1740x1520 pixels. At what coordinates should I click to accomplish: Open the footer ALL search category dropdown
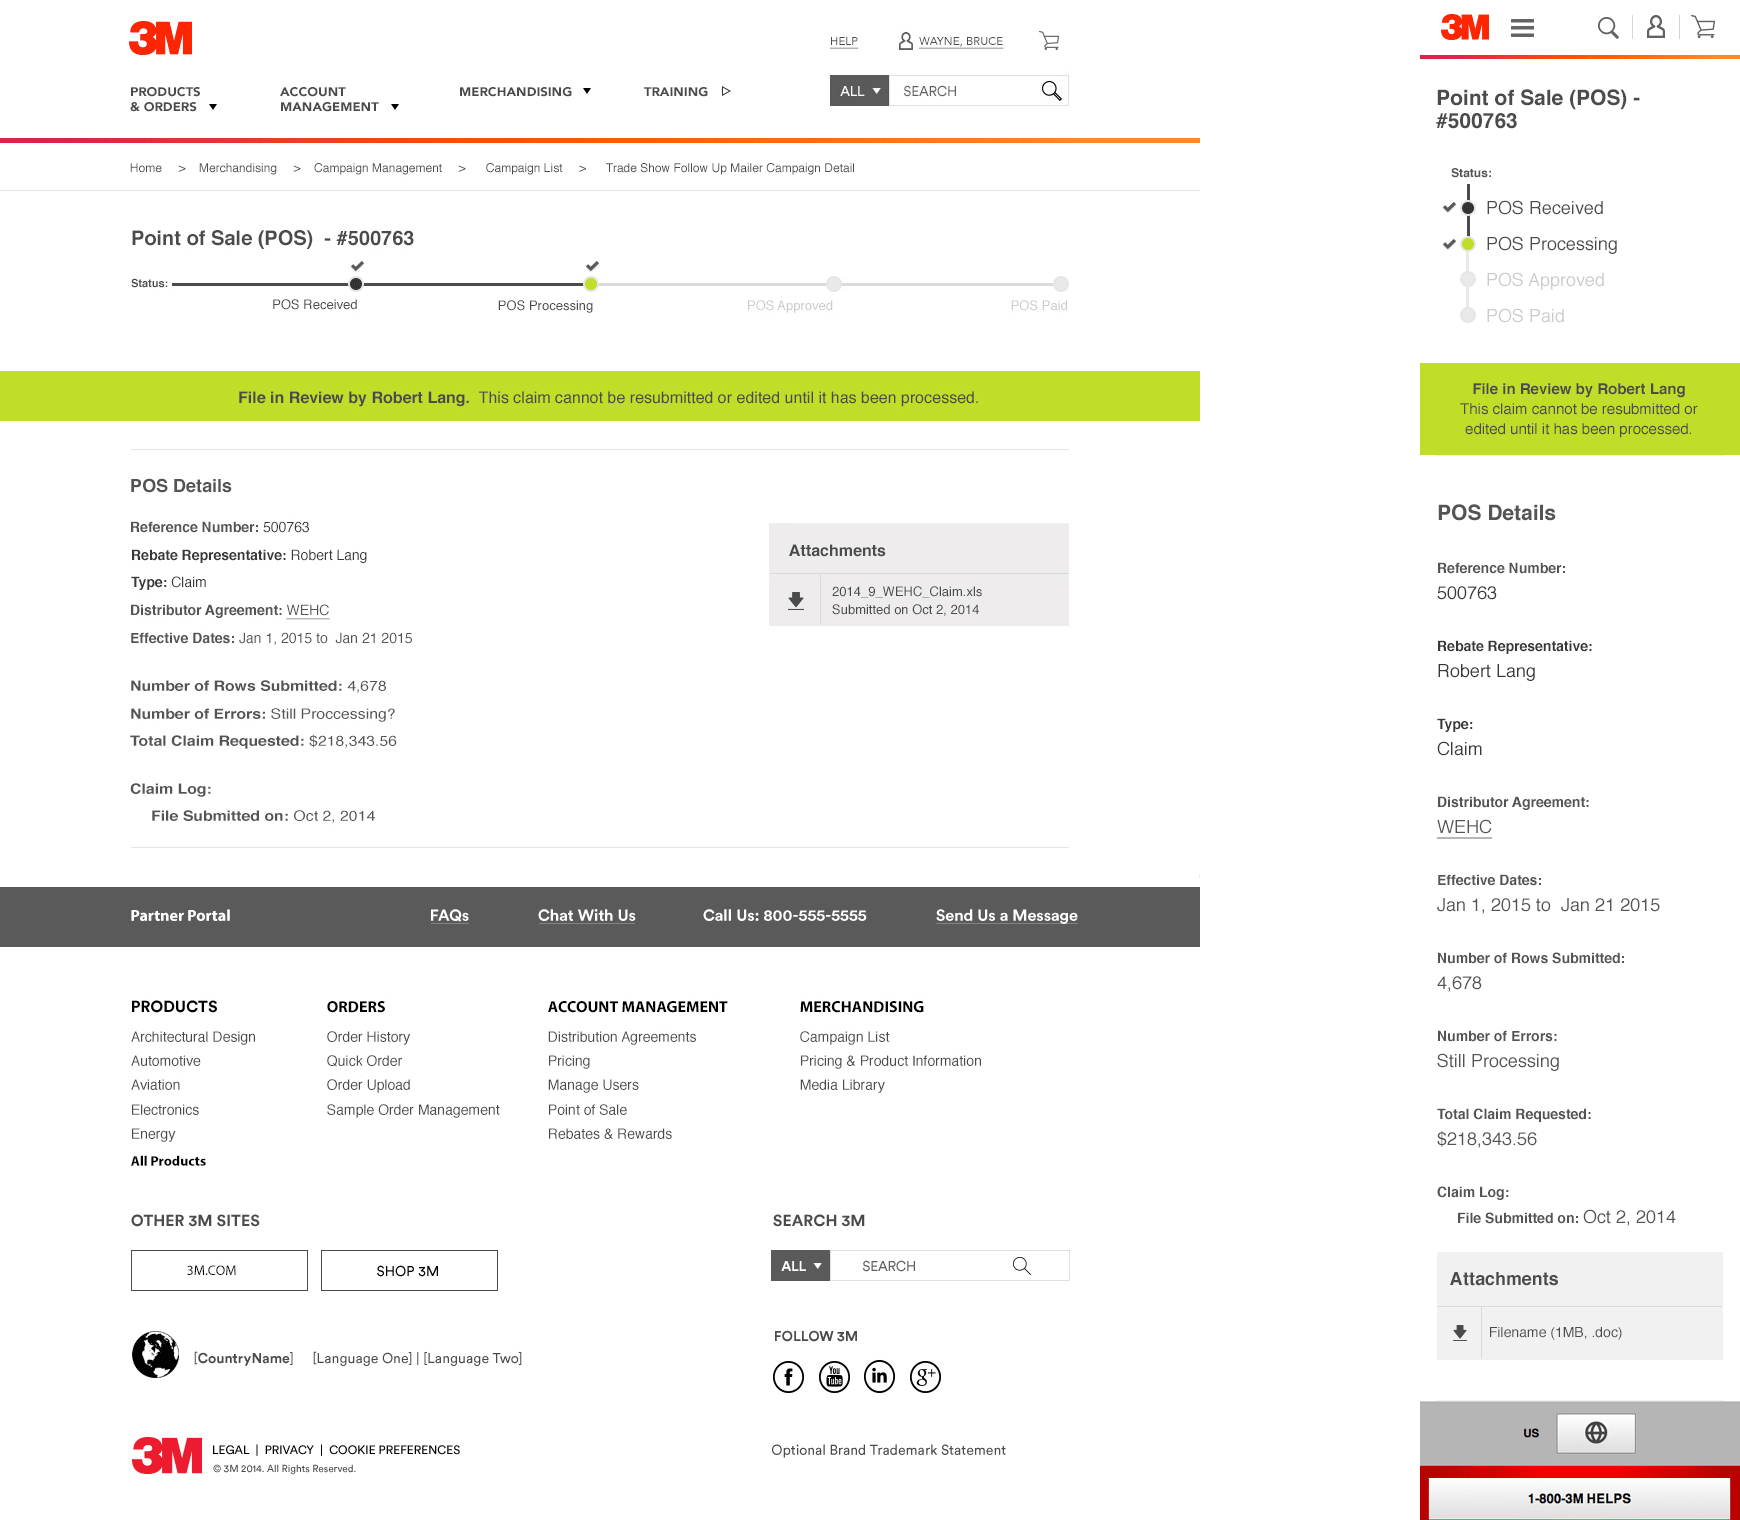click(800, 1266)
